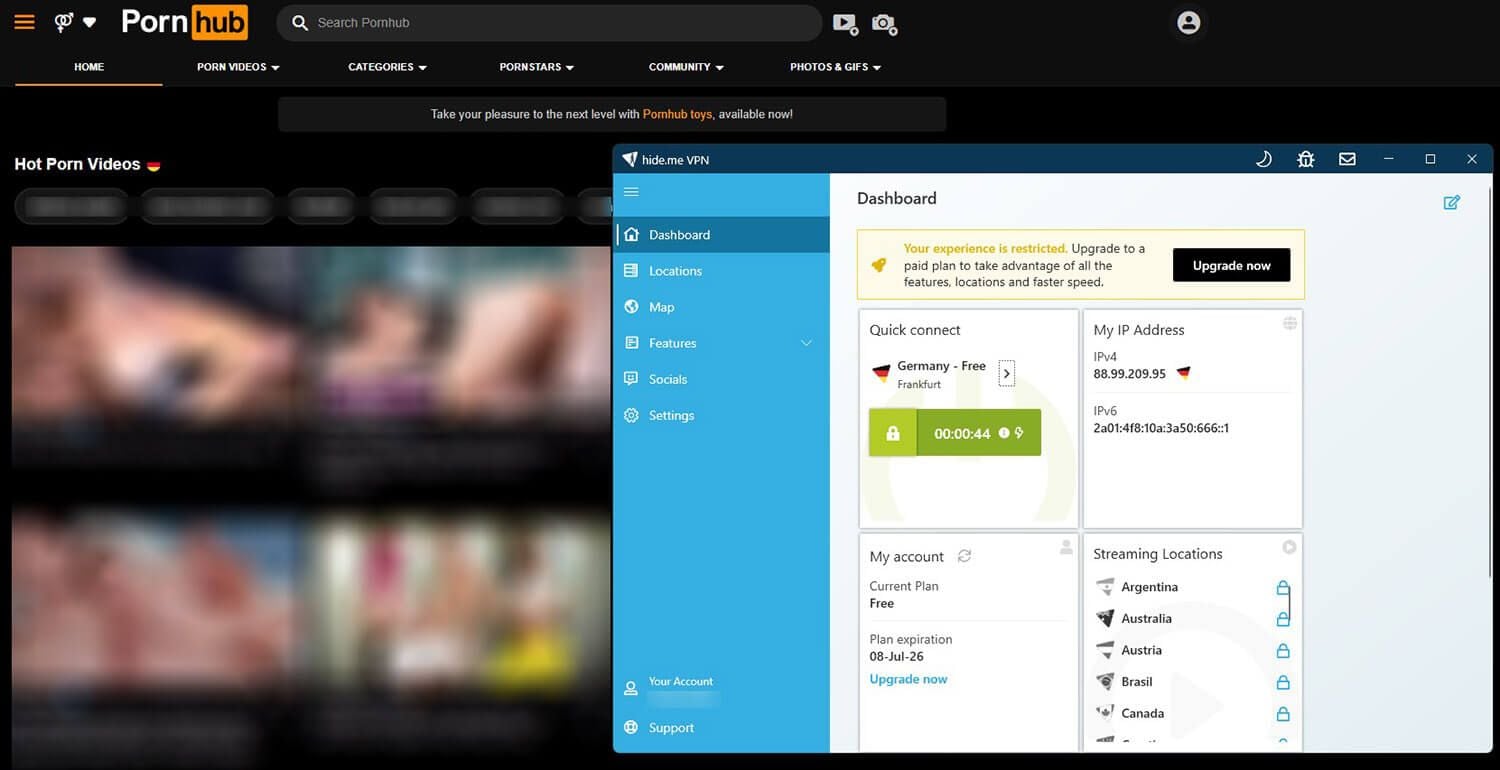Viewport: 1500px width, 770px height.
Task: Follow the orange toys link in the banner
Action: pos(677,114)
